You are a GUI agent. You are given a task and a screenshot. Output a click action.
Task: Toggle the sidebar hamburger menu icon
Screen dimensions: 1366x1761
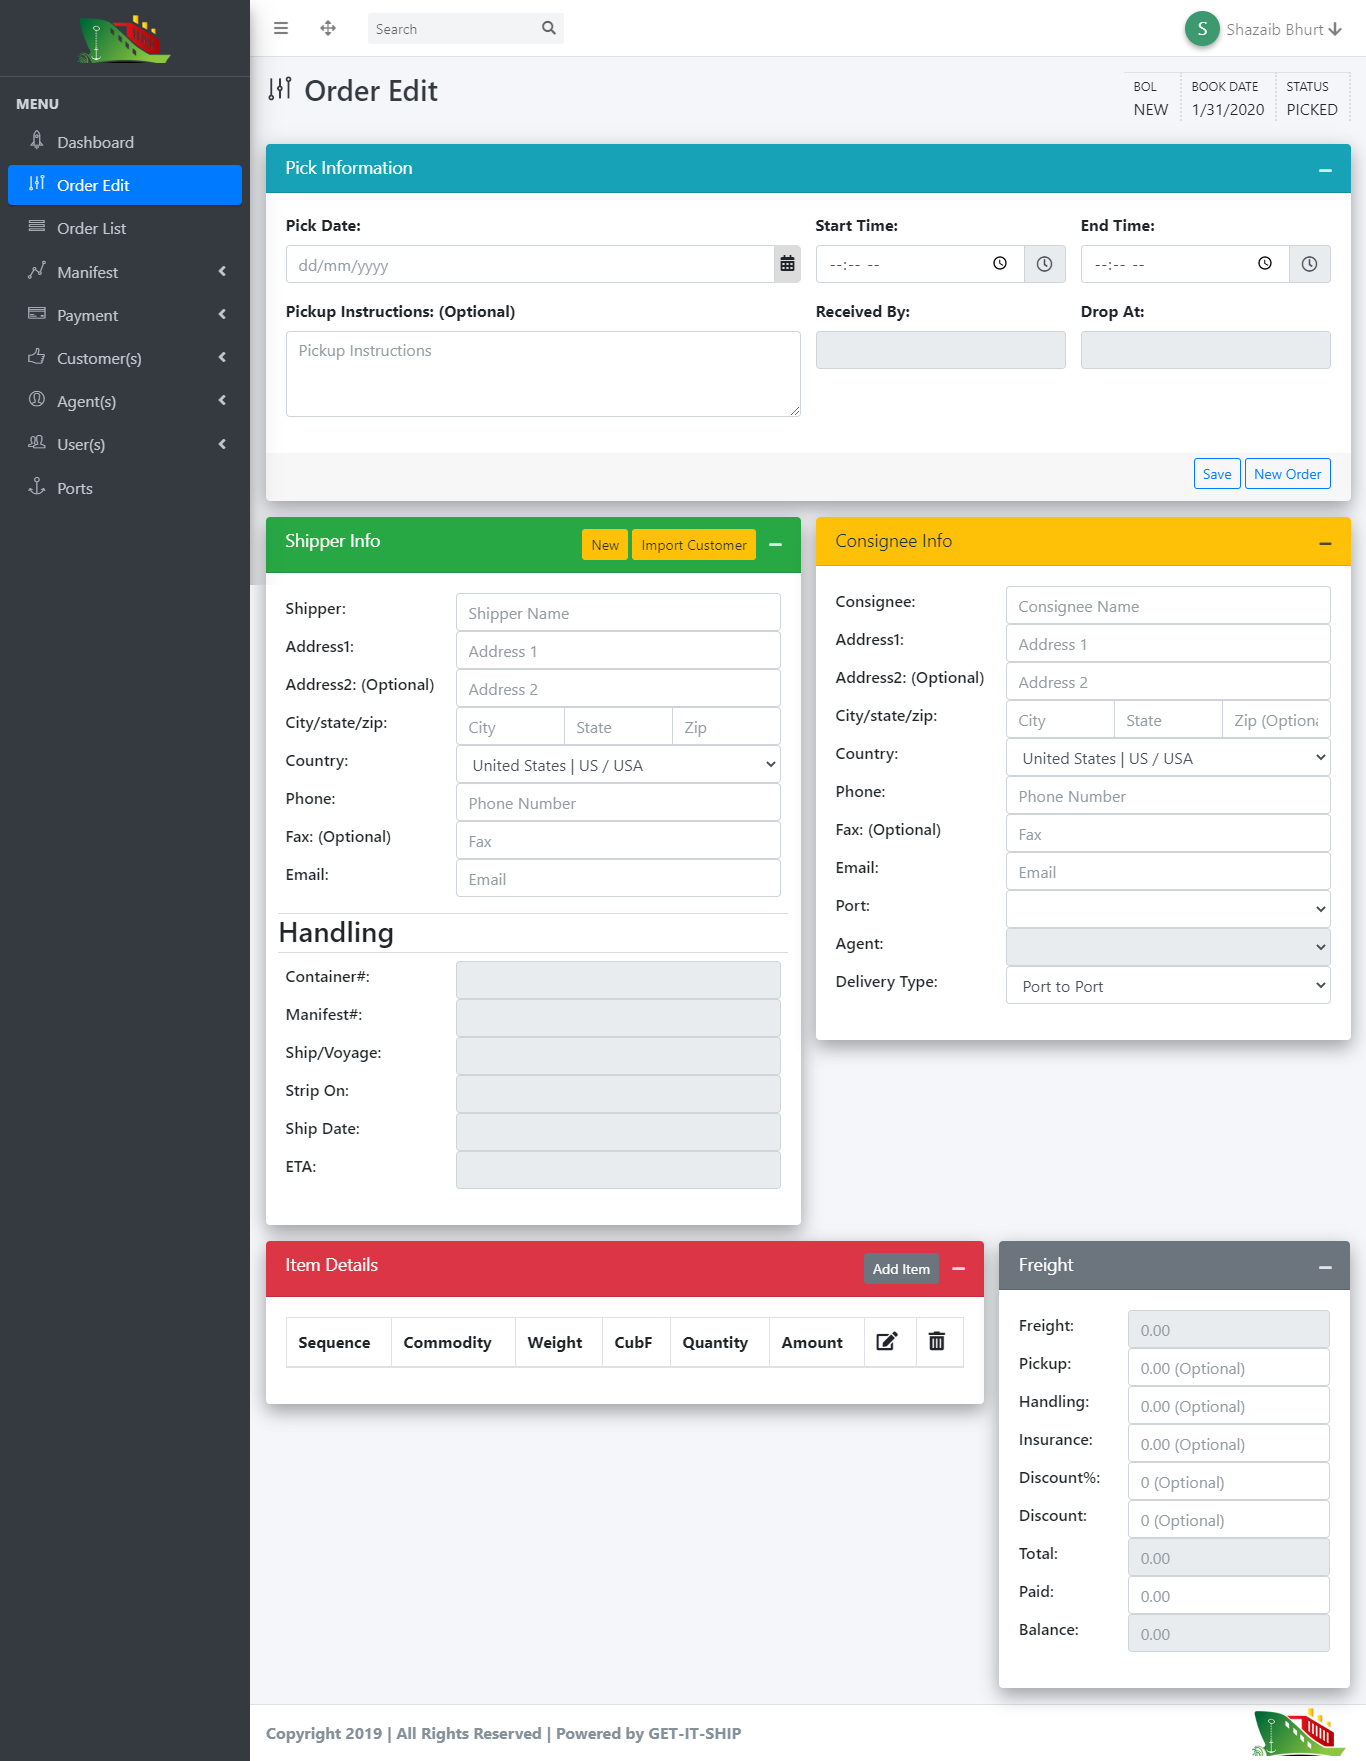click(x=281, y=29)
